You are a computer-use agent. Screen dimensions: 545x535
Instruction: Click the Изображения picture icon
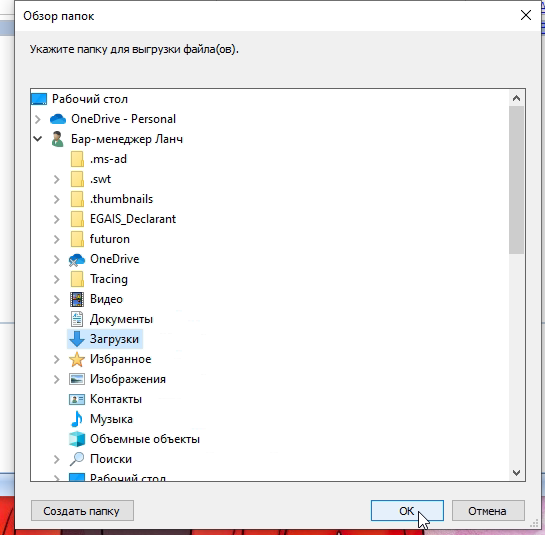[x=77, y=379]
